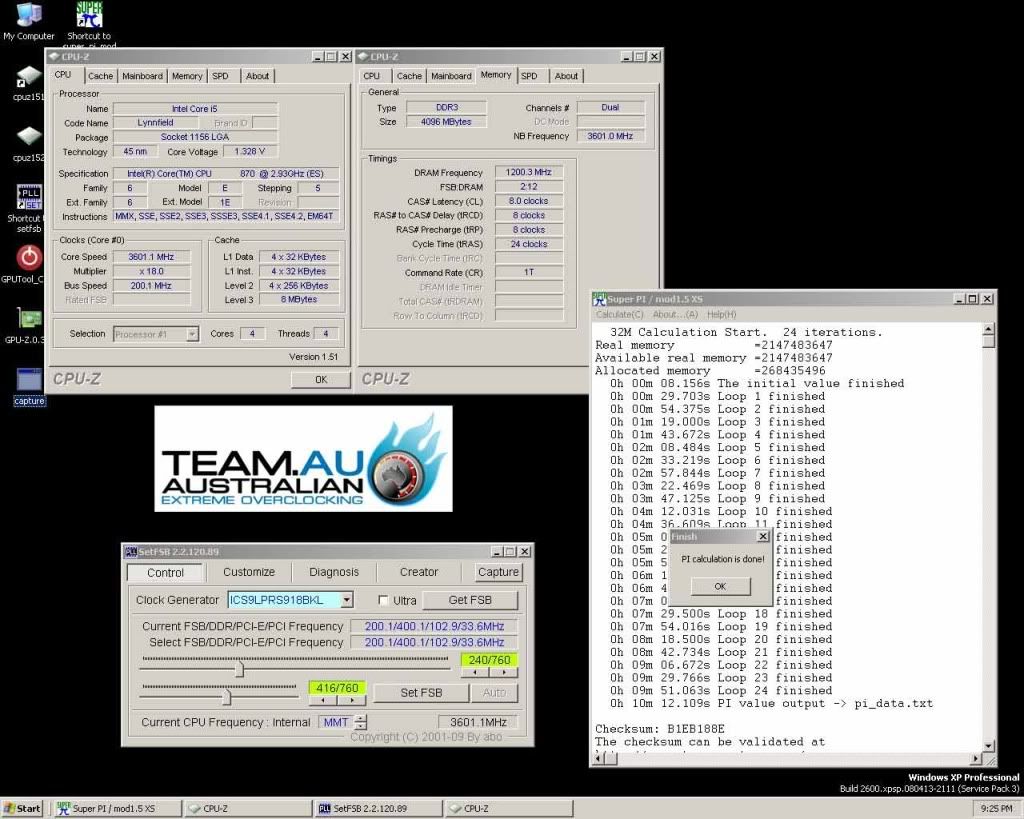Click the Windows Start button

pos(22,809)
